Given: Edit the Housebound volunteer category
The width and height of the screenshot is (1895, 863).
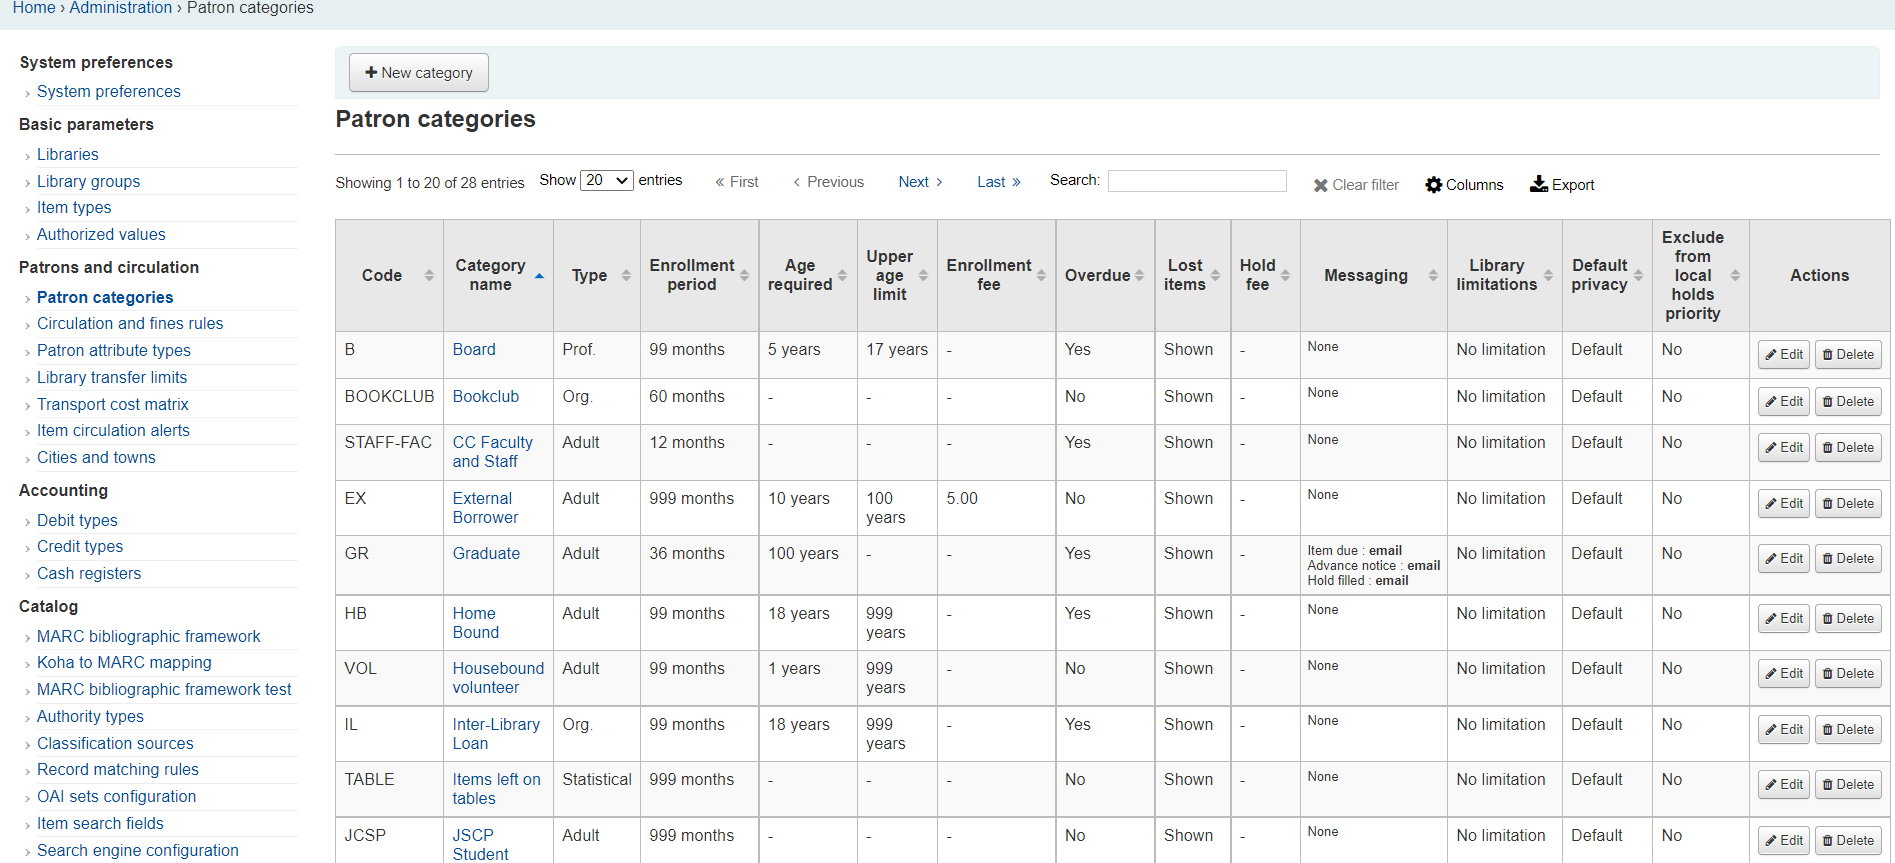Looking at the screenshot, I should click(1784, 674).
